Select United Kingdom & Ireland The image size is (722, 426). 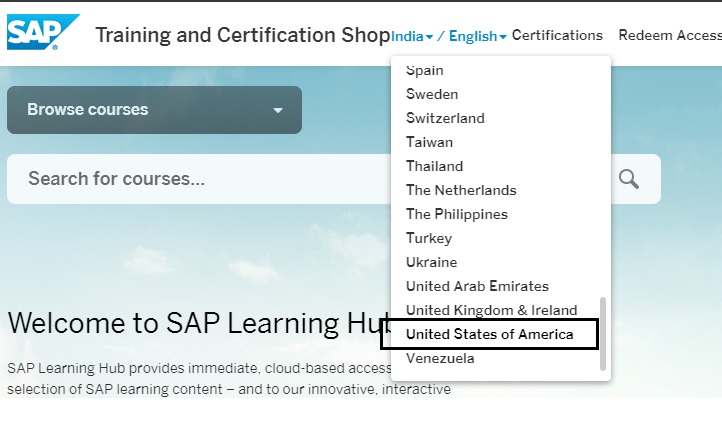coord(491,310)
